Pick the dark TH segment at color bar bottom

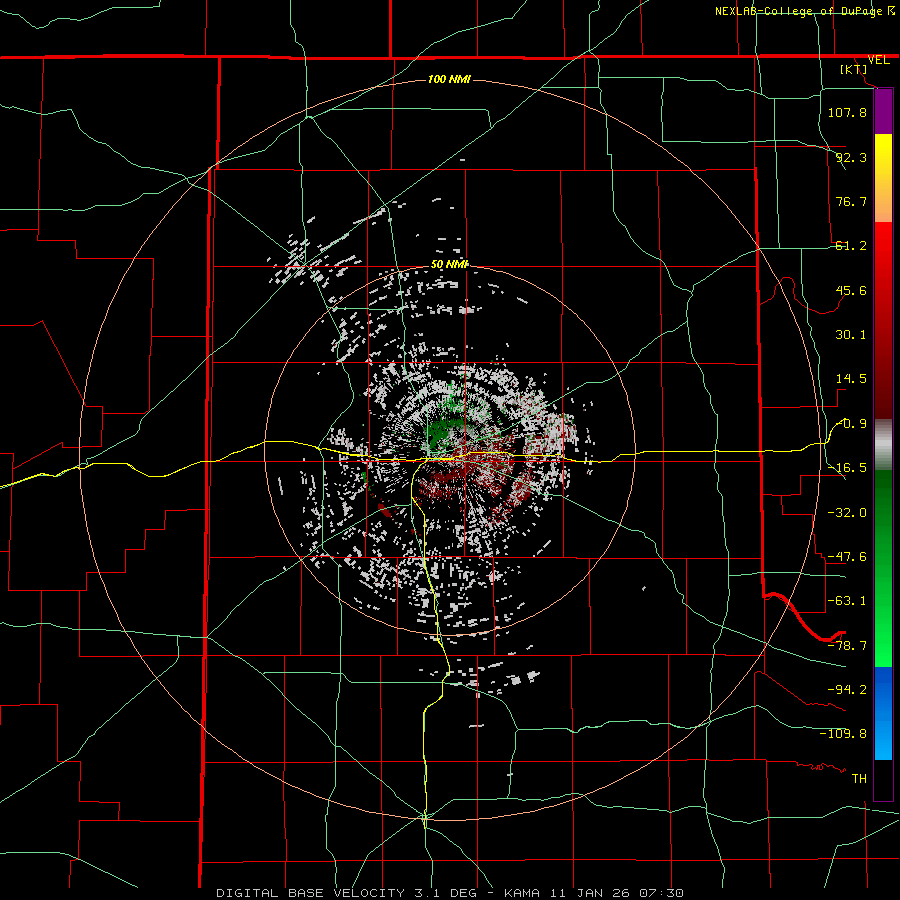883,779
